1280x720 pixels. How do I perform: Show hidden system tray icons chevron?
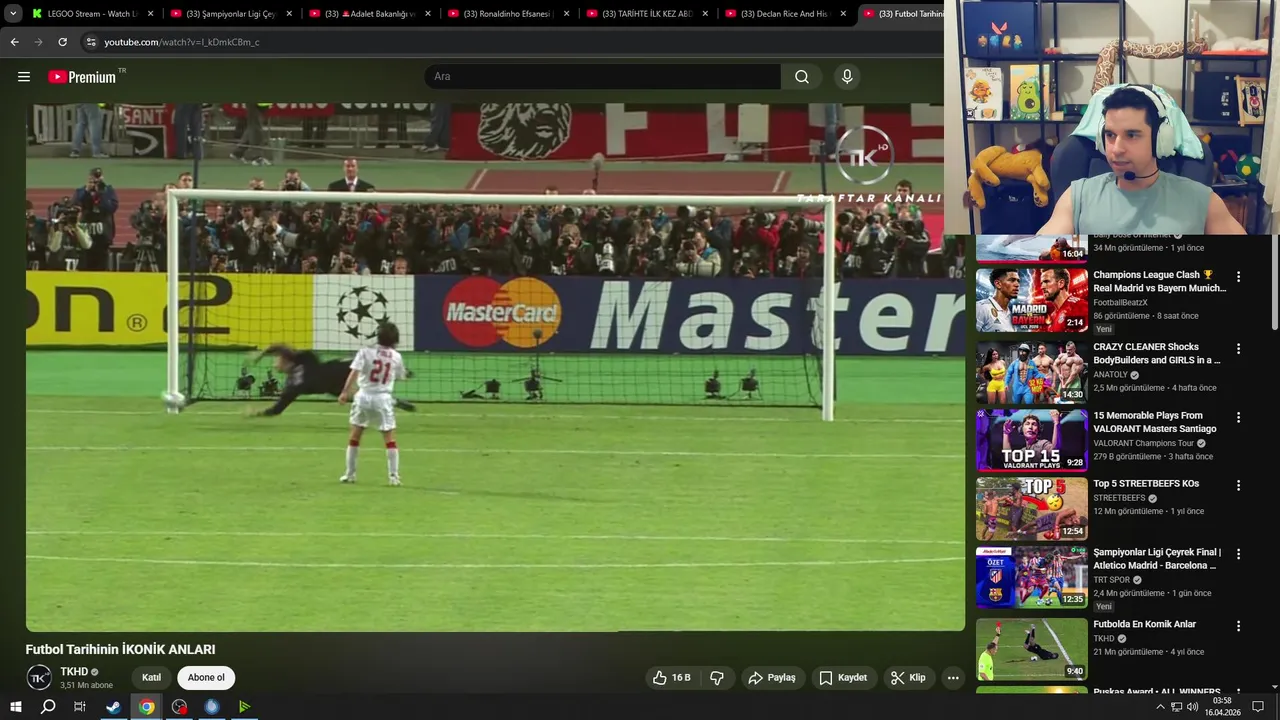1160,707
